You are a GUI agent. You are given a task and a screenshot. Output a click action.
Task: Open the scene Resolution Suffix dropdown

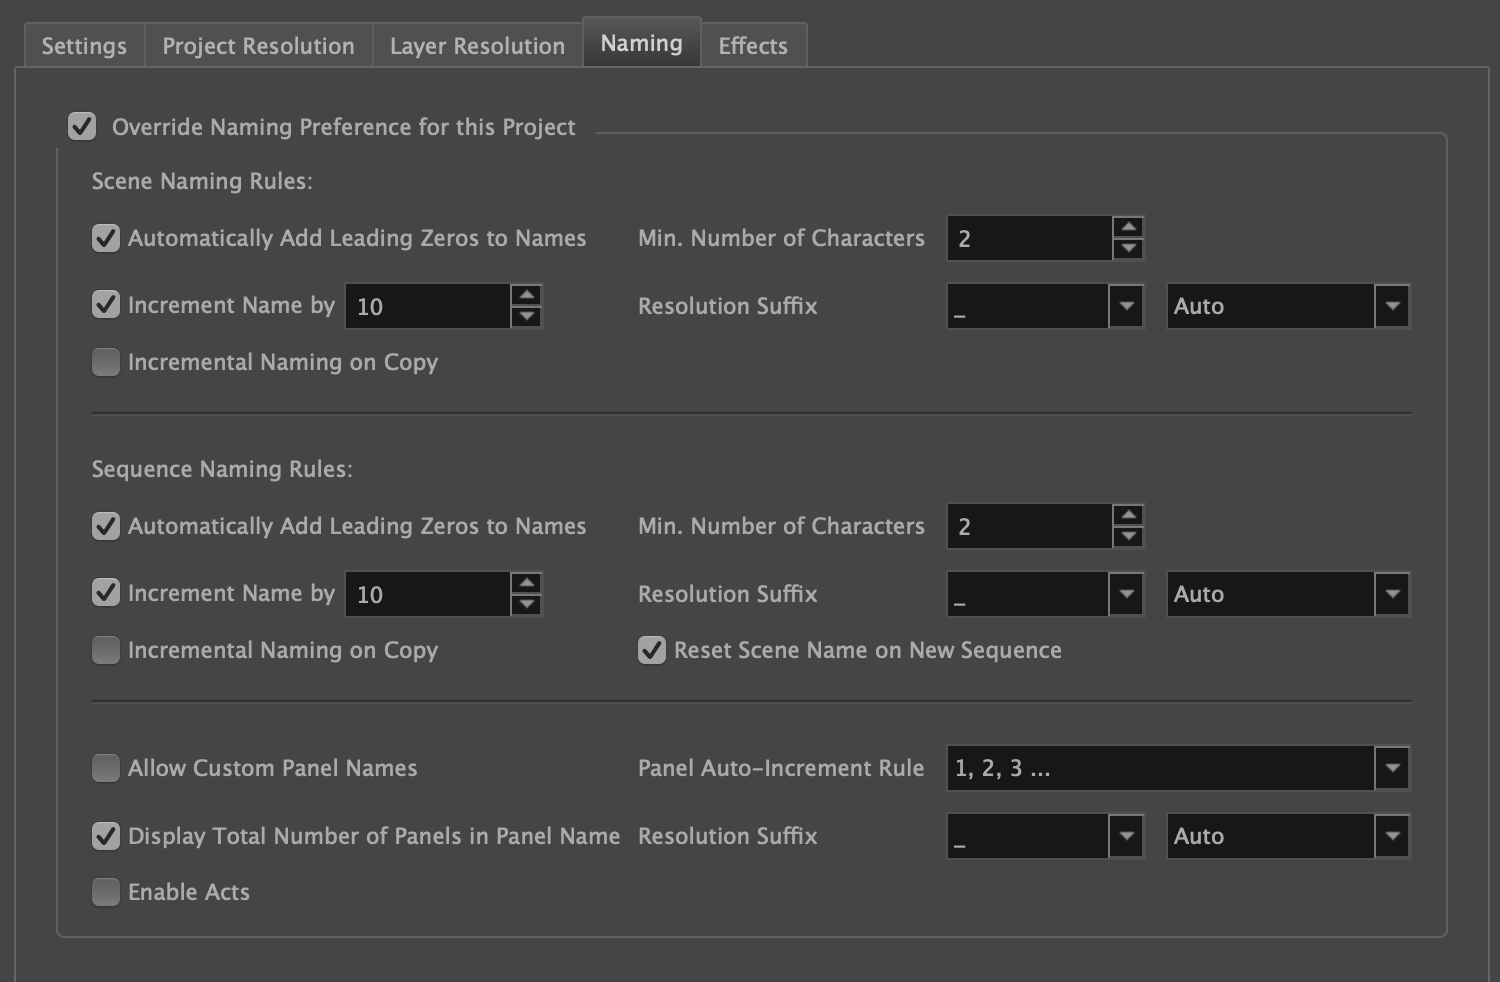(1126, 306)
